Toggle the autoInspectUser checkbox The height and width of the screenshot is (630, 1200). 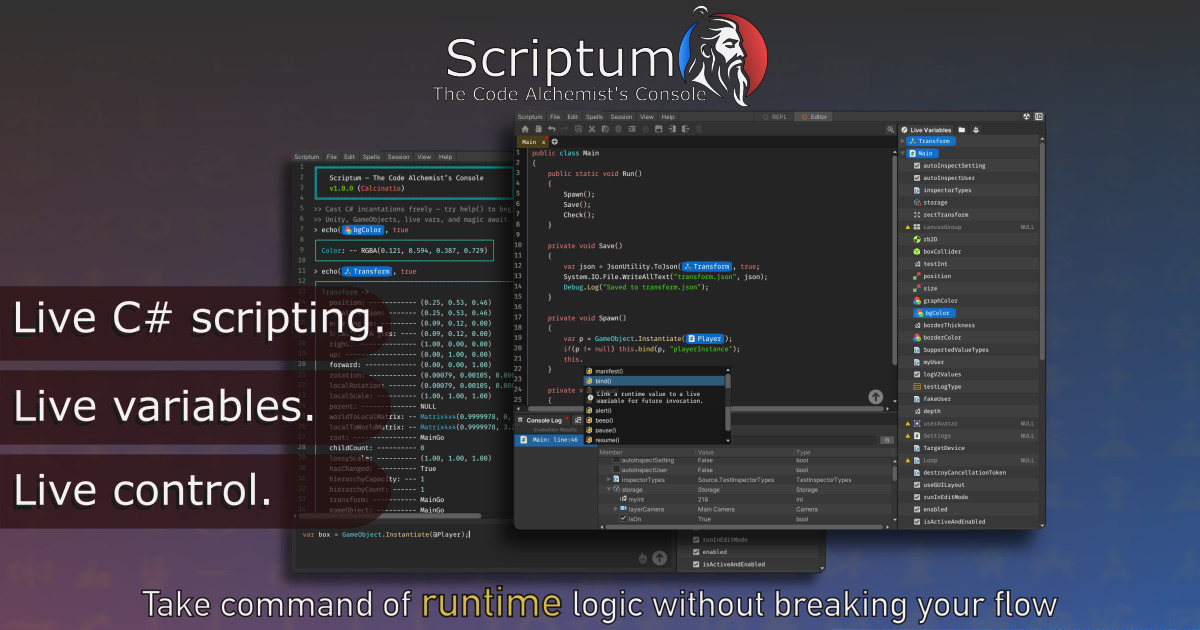(916, 178)
